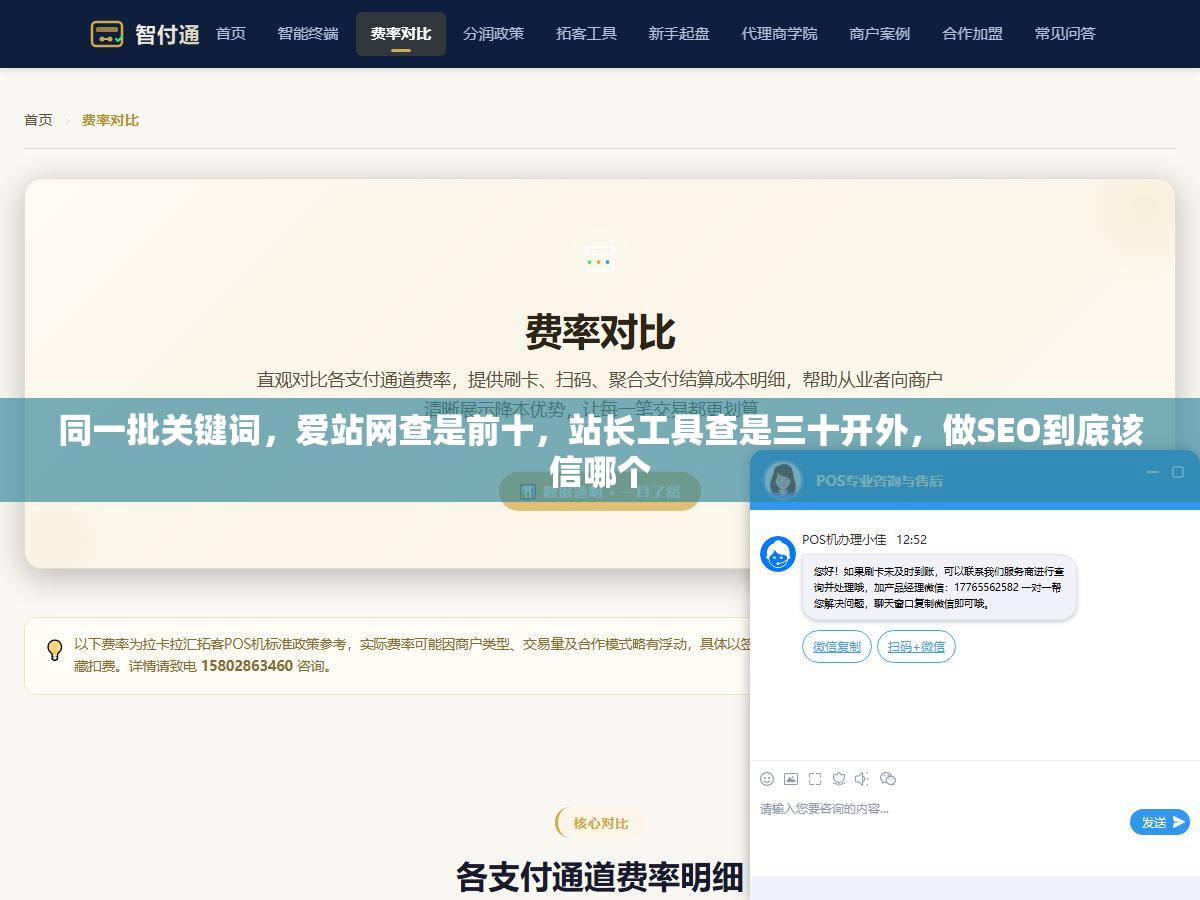Open 商户案例 navigation item
The width and height of the screenshot is (1200, 900).
880,34
